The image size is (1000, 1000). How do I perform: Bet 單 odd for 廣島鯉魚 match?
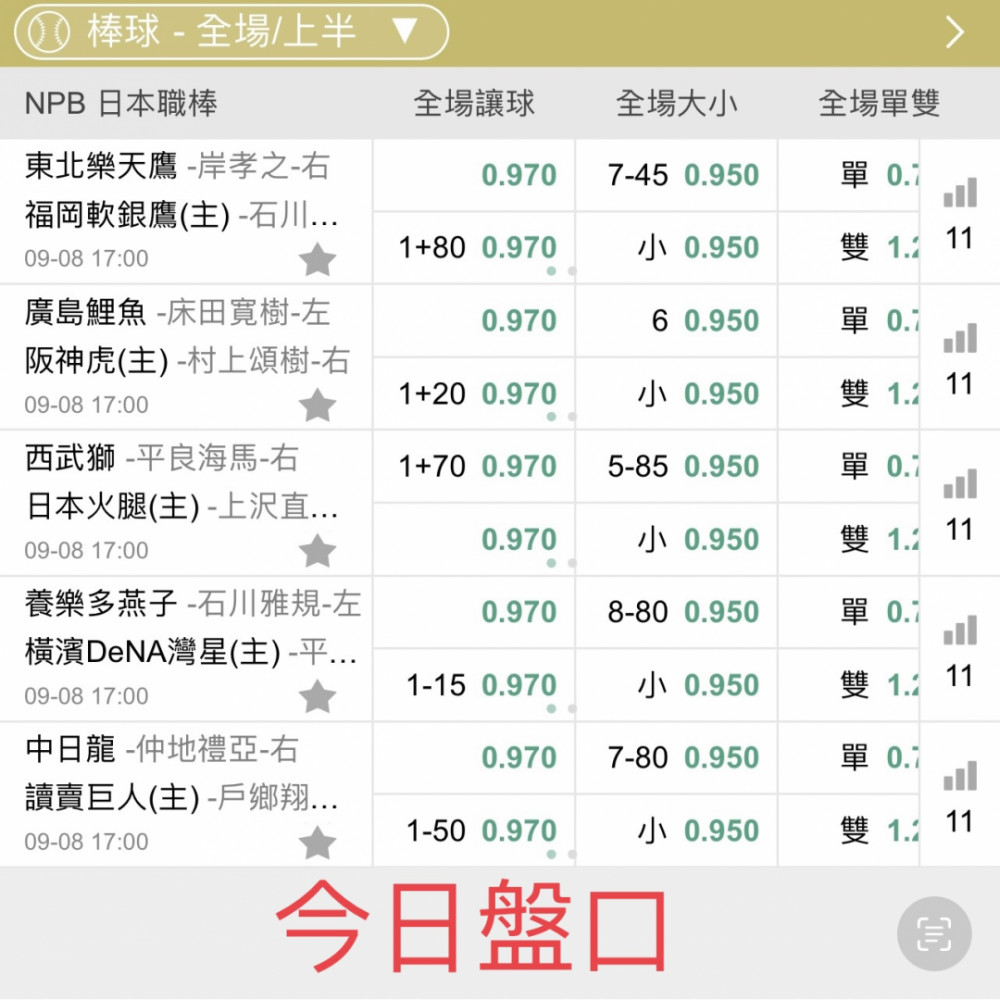[849, 321]
